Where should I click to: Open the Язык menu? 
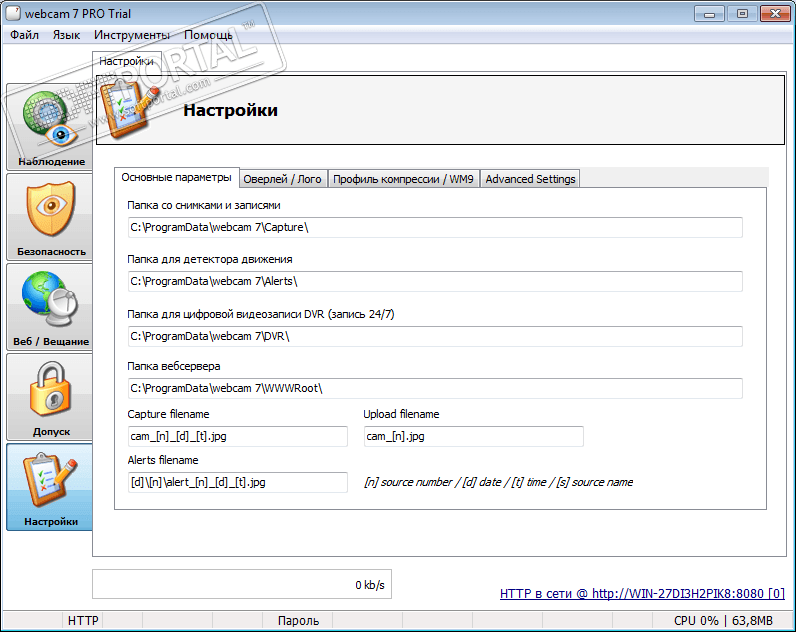67,35
